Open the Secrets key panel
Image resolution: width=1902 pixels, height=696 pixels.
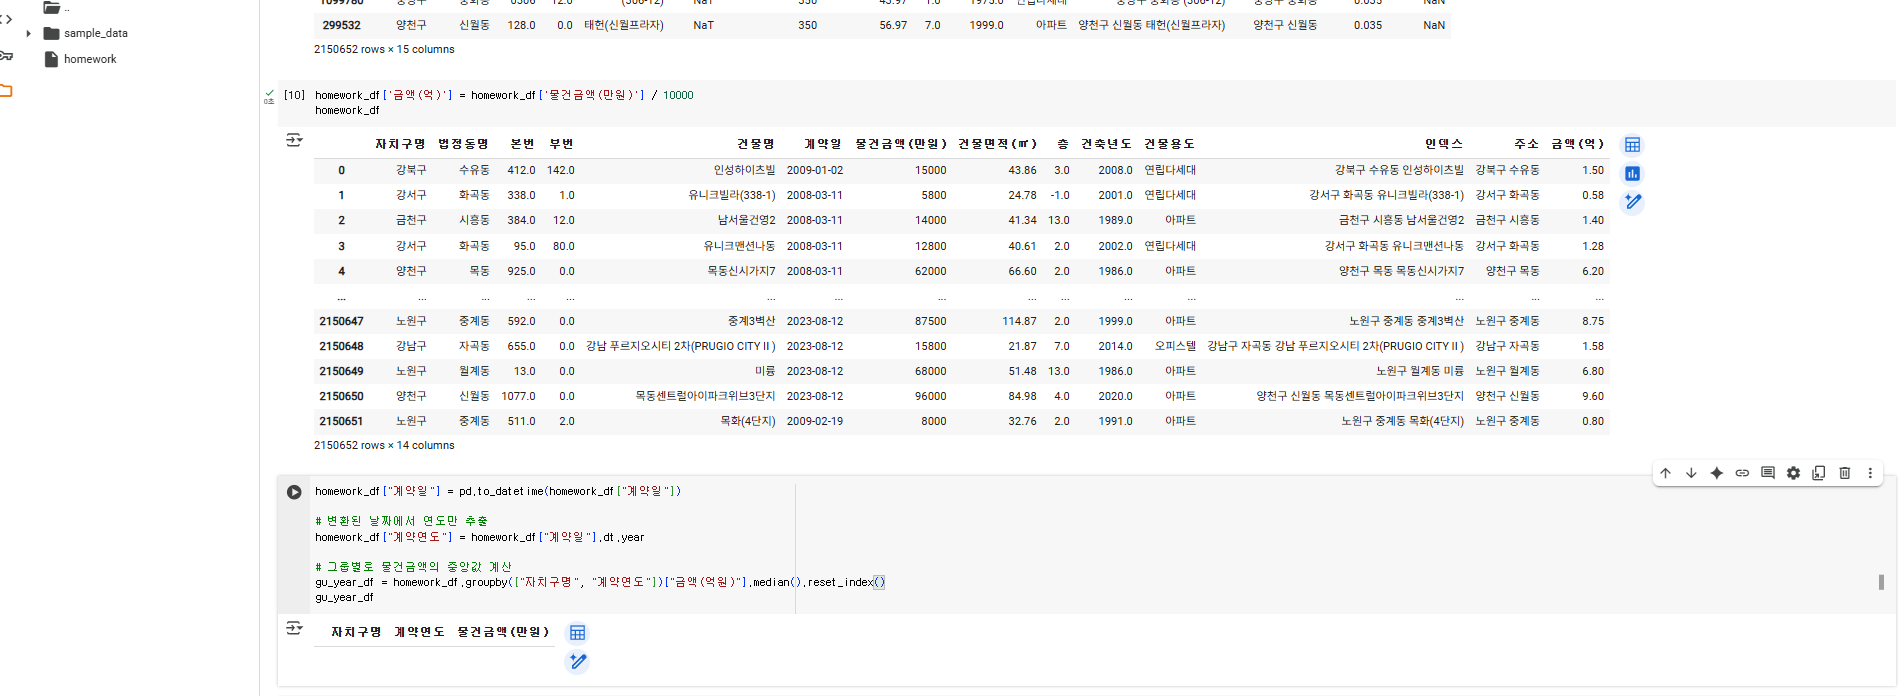pos(6,56)
